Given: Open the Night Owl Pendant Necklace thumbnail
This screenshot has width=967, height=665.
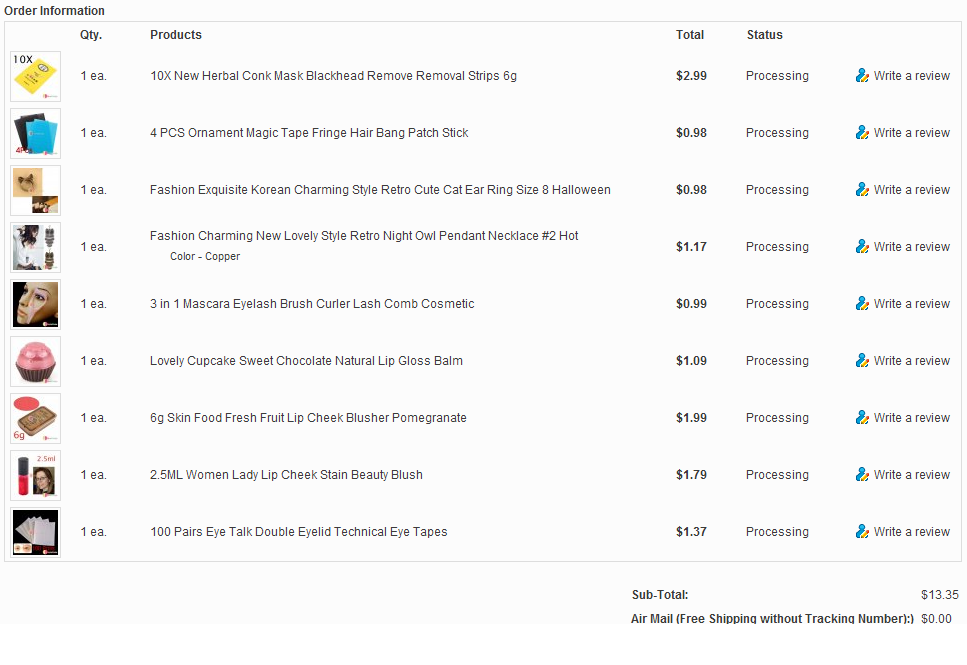Looking at the screenshot, I should pos(35,248).
